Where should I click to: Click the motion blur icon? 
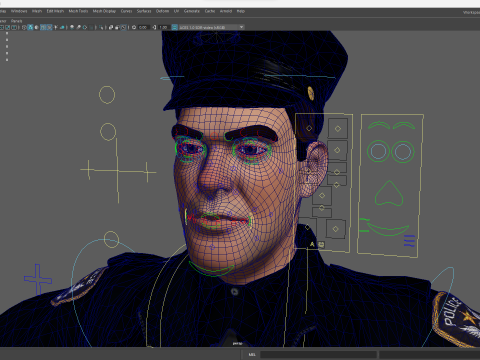coord(78,27)
